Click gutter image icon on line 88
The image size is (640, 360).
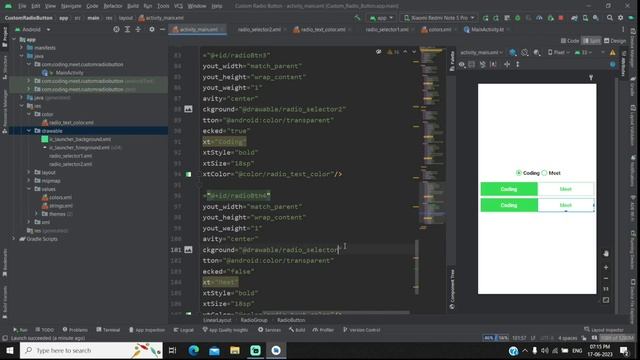pos(188,109)
